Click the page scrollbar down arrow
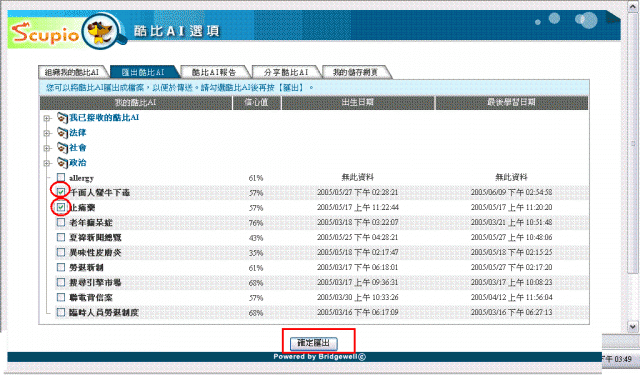Image resolution: width=640 pixels, height=375 pixels. tap(633, 326)
